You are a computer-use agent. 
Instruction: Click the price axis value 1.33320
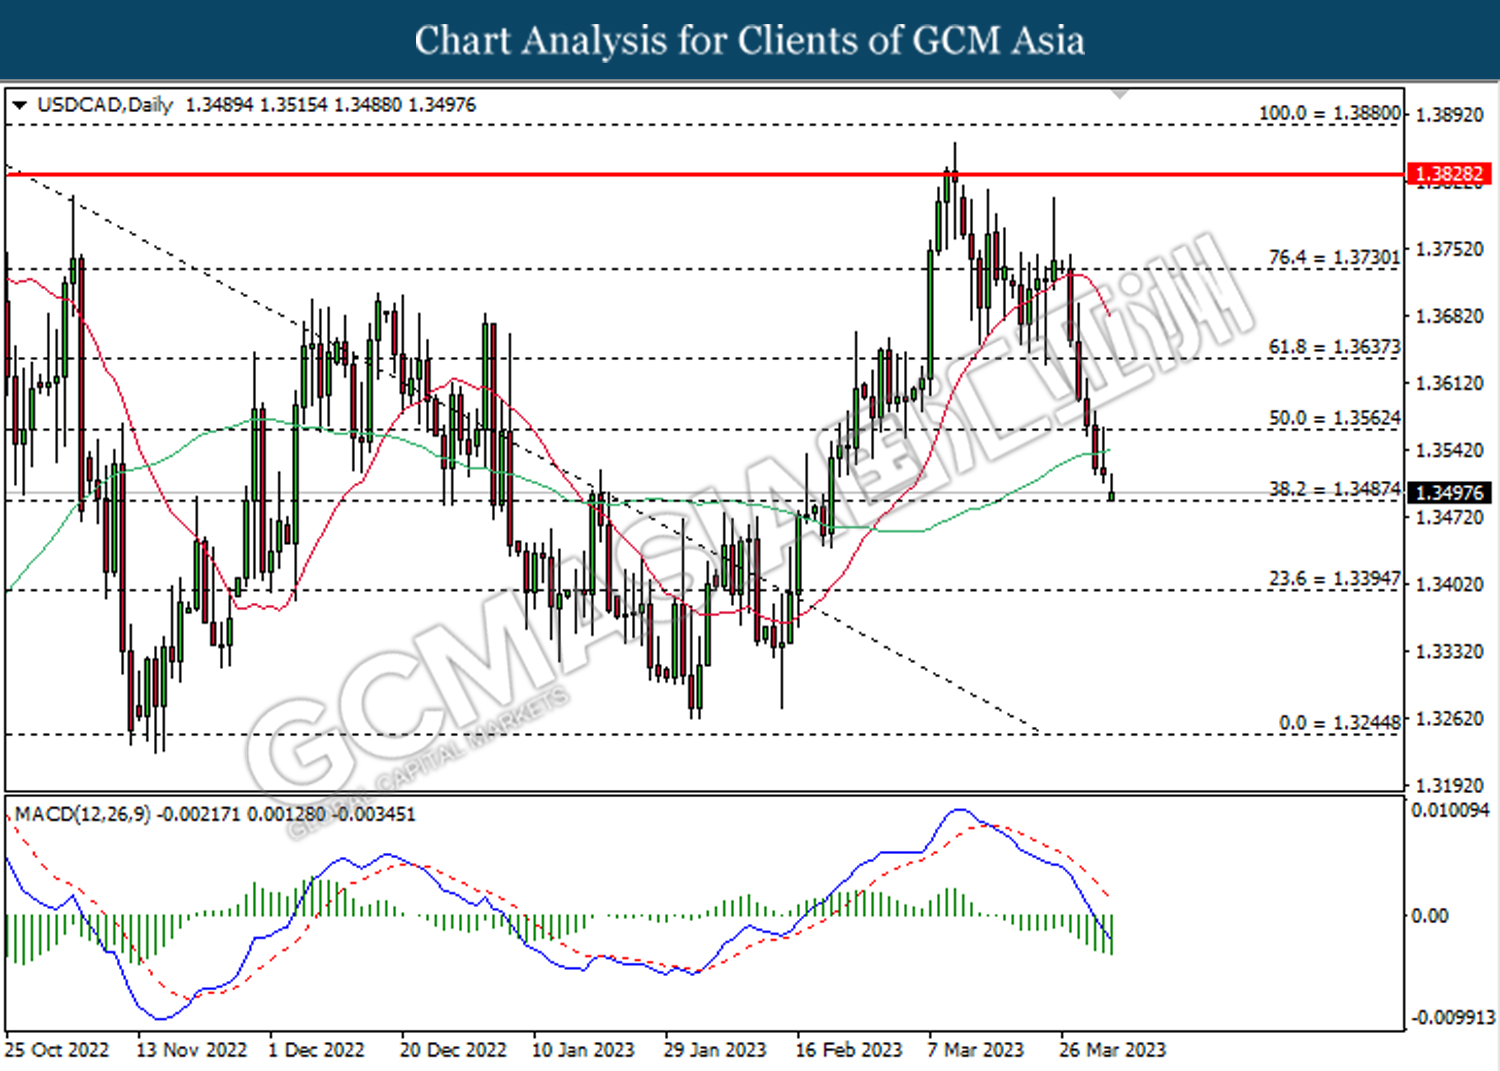(1450, 651)
